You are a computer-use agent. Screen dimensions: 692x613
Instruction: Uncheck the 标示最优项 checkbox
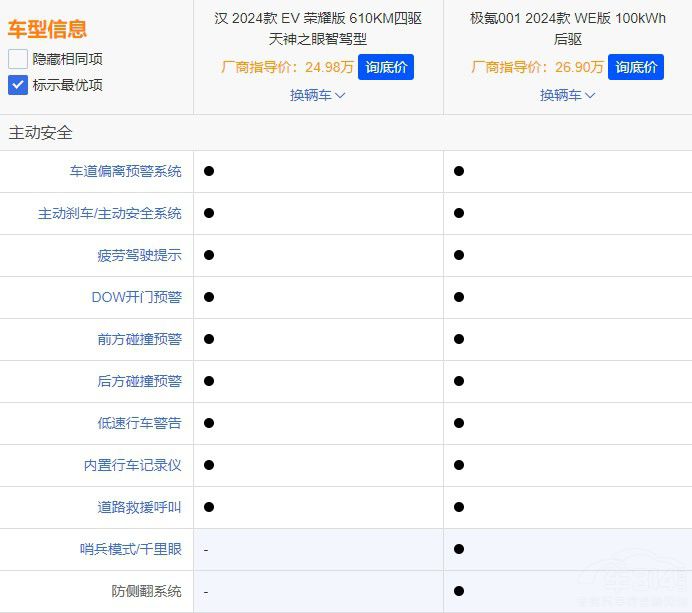[18, 85]
